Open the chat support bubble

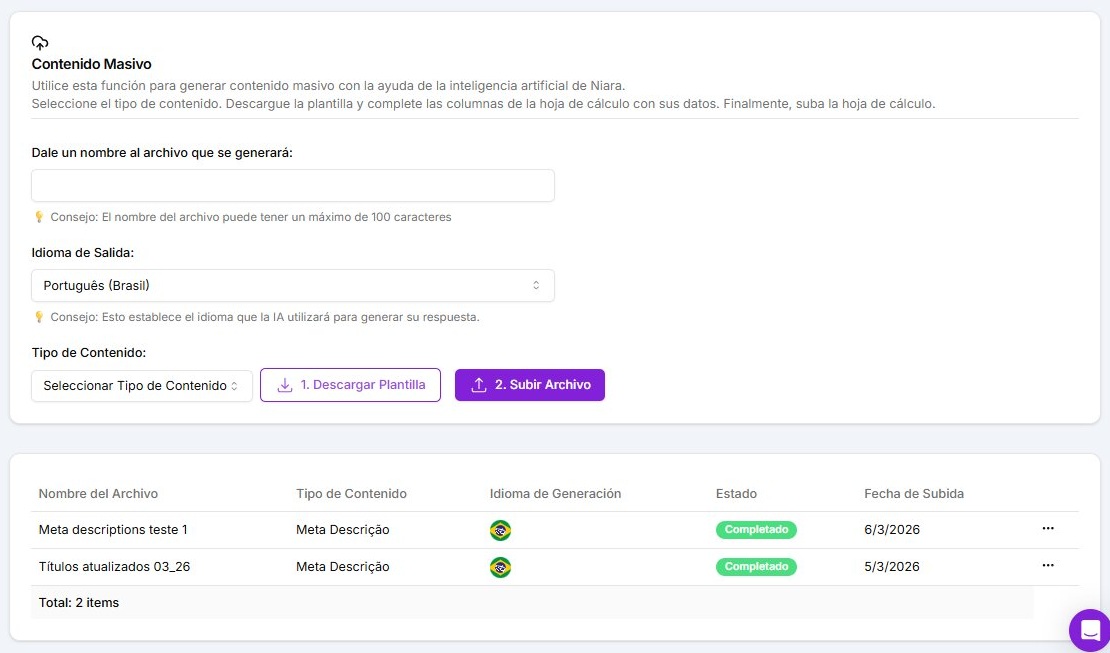(x=1089, y=630)
